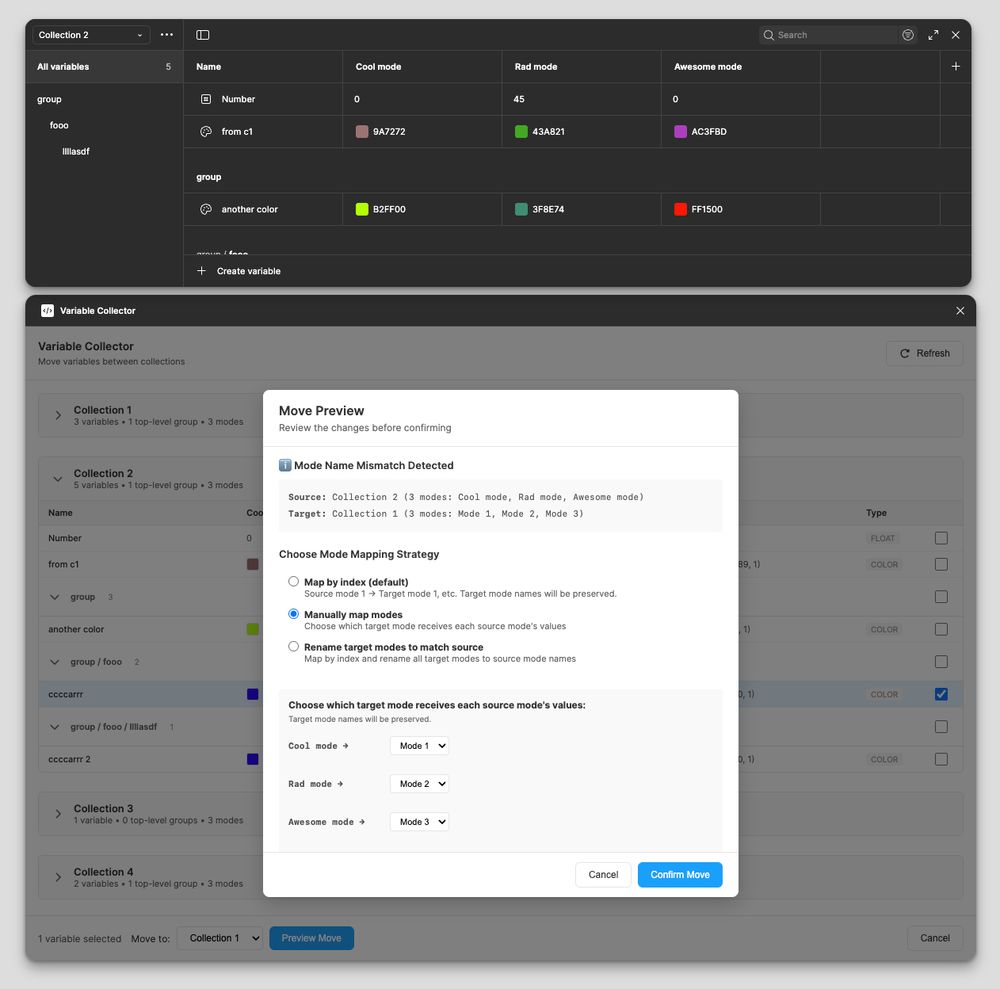Open the 9A7272 color swatch
Screen dimensions: 1000x989
pyautogui.click(x=362, y=132)
